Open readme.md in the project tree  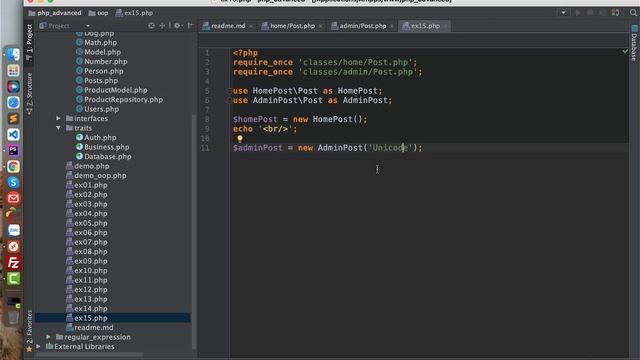(x=93, y=327)
